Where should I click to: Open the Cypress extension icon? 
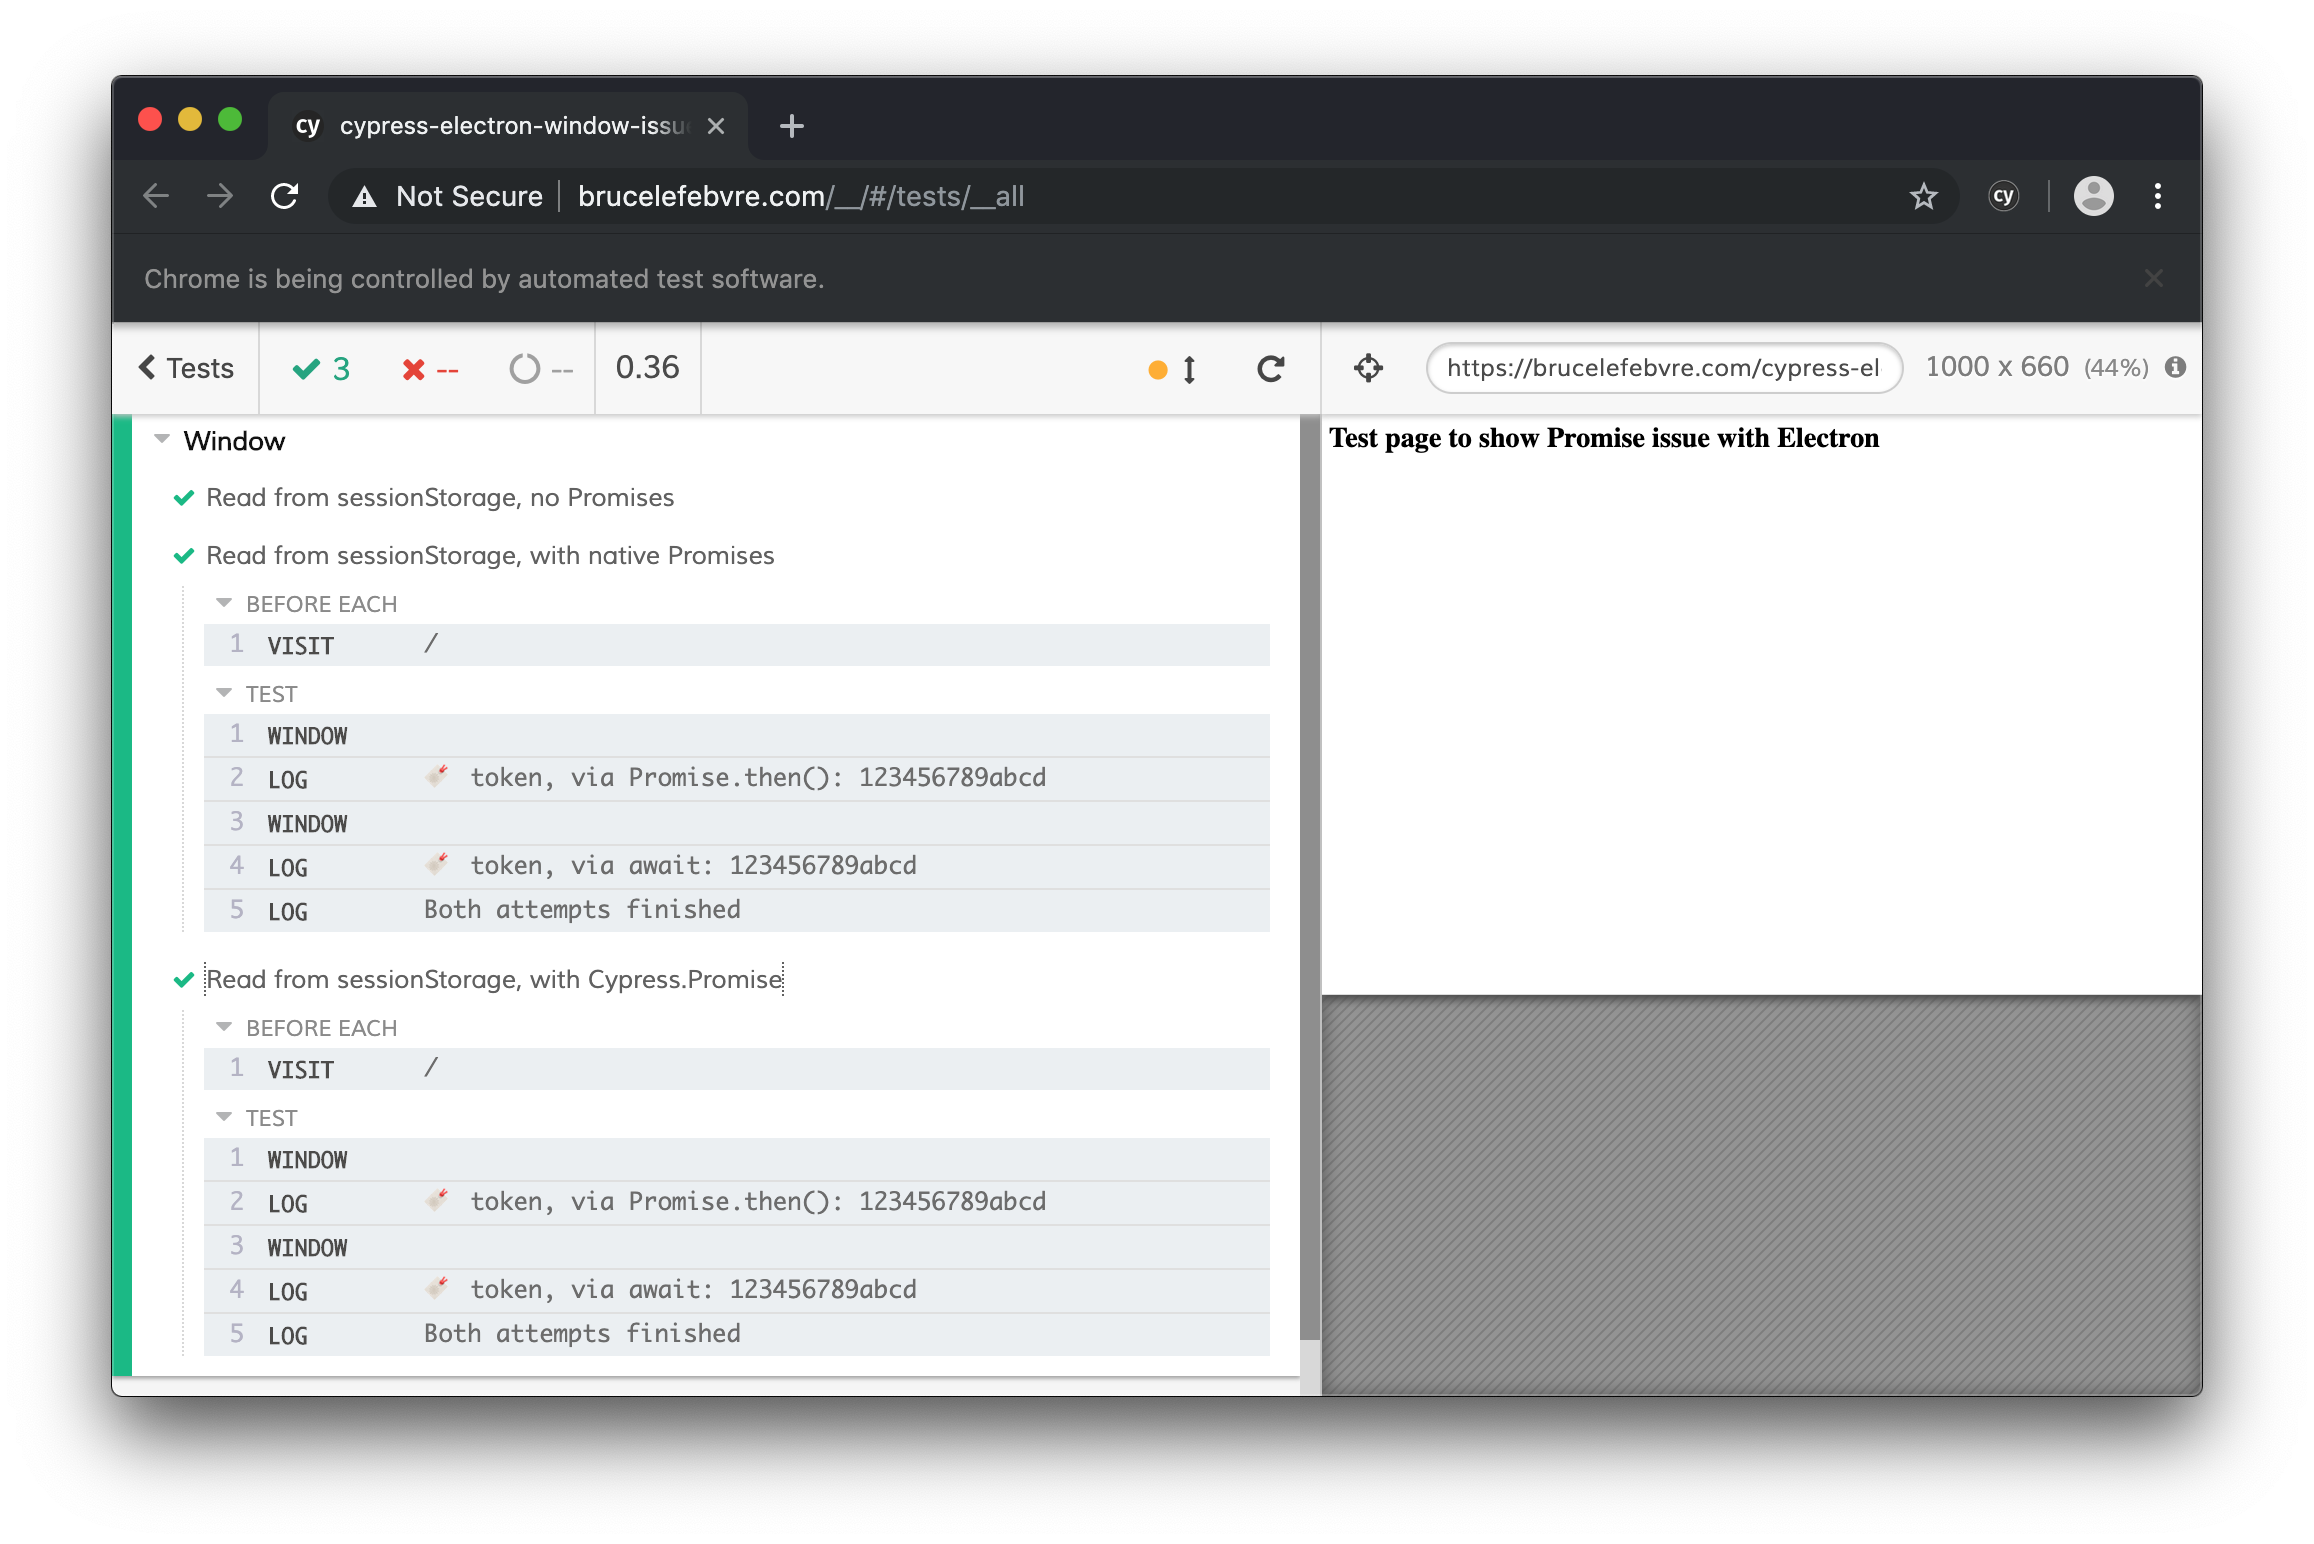pyautogui.click(x=2003, y=196)
